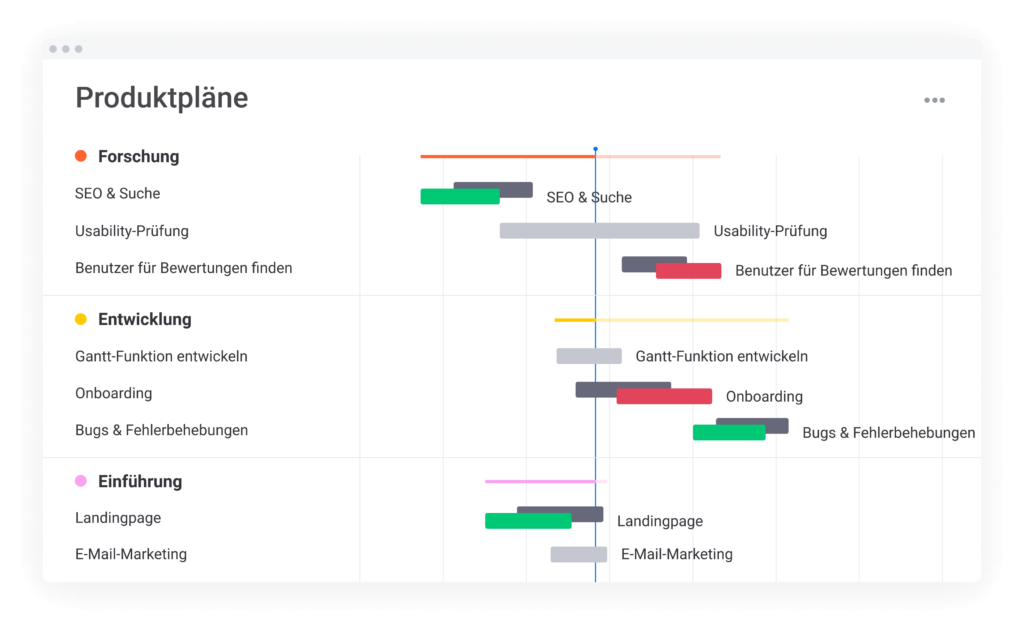Collapse the Forschung group header
Viewport: 1024px width, 629px height.
click(x=138, y=156)
